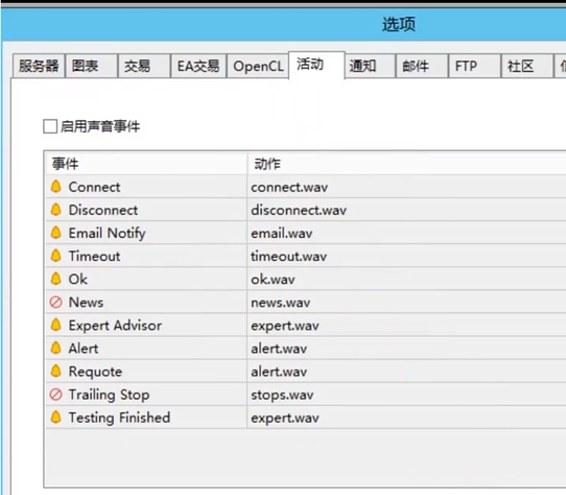The image size is (566, 495).
Task: Click the disabled icon beside Trailing Stop
Action: click(56, 395)
